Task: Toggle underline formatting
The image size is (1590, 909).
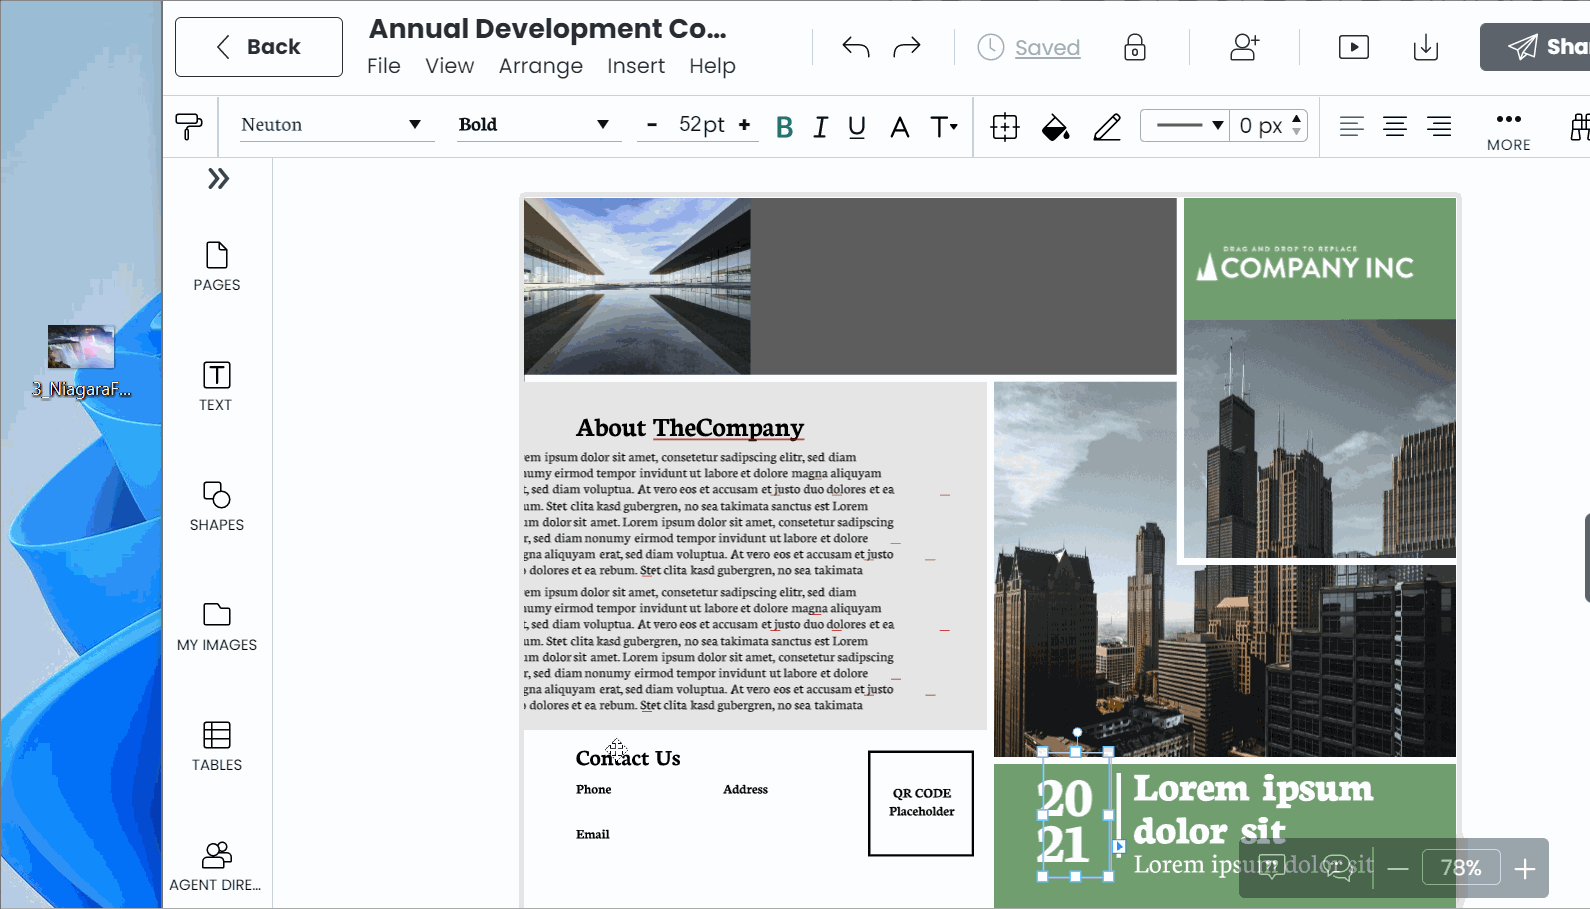Action: (857, 127)
